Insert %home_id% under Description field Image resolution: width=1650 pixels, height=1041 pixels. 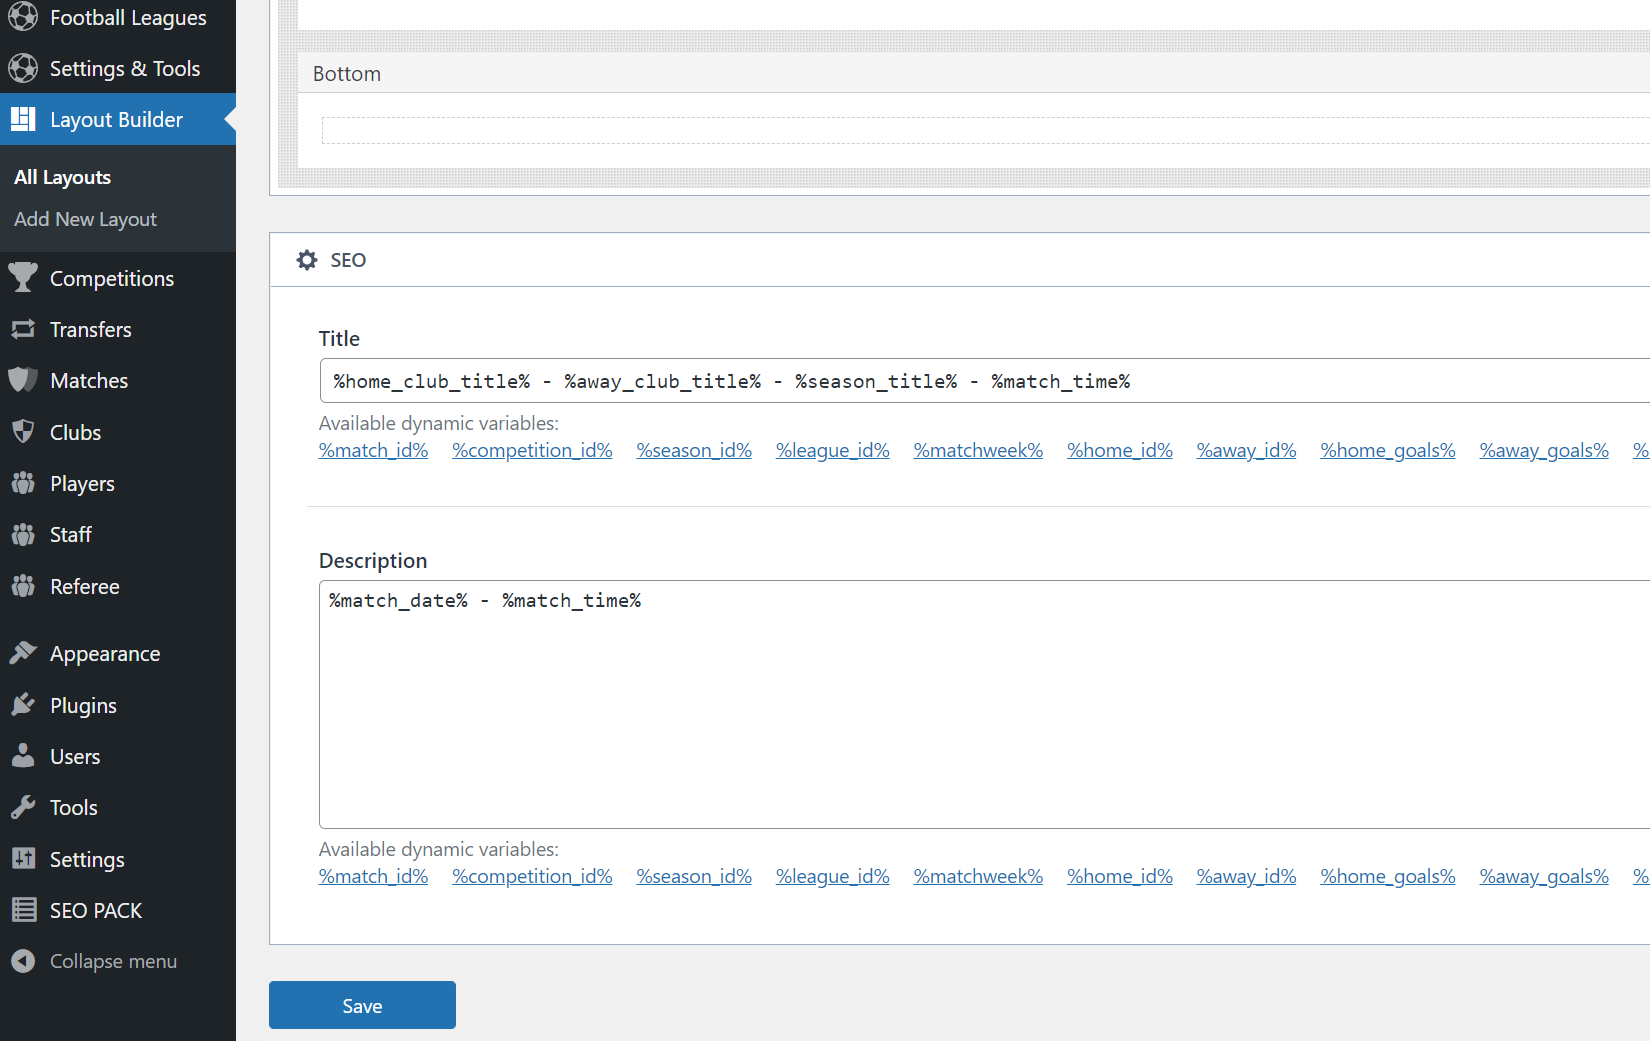[x=1120, y=876]
